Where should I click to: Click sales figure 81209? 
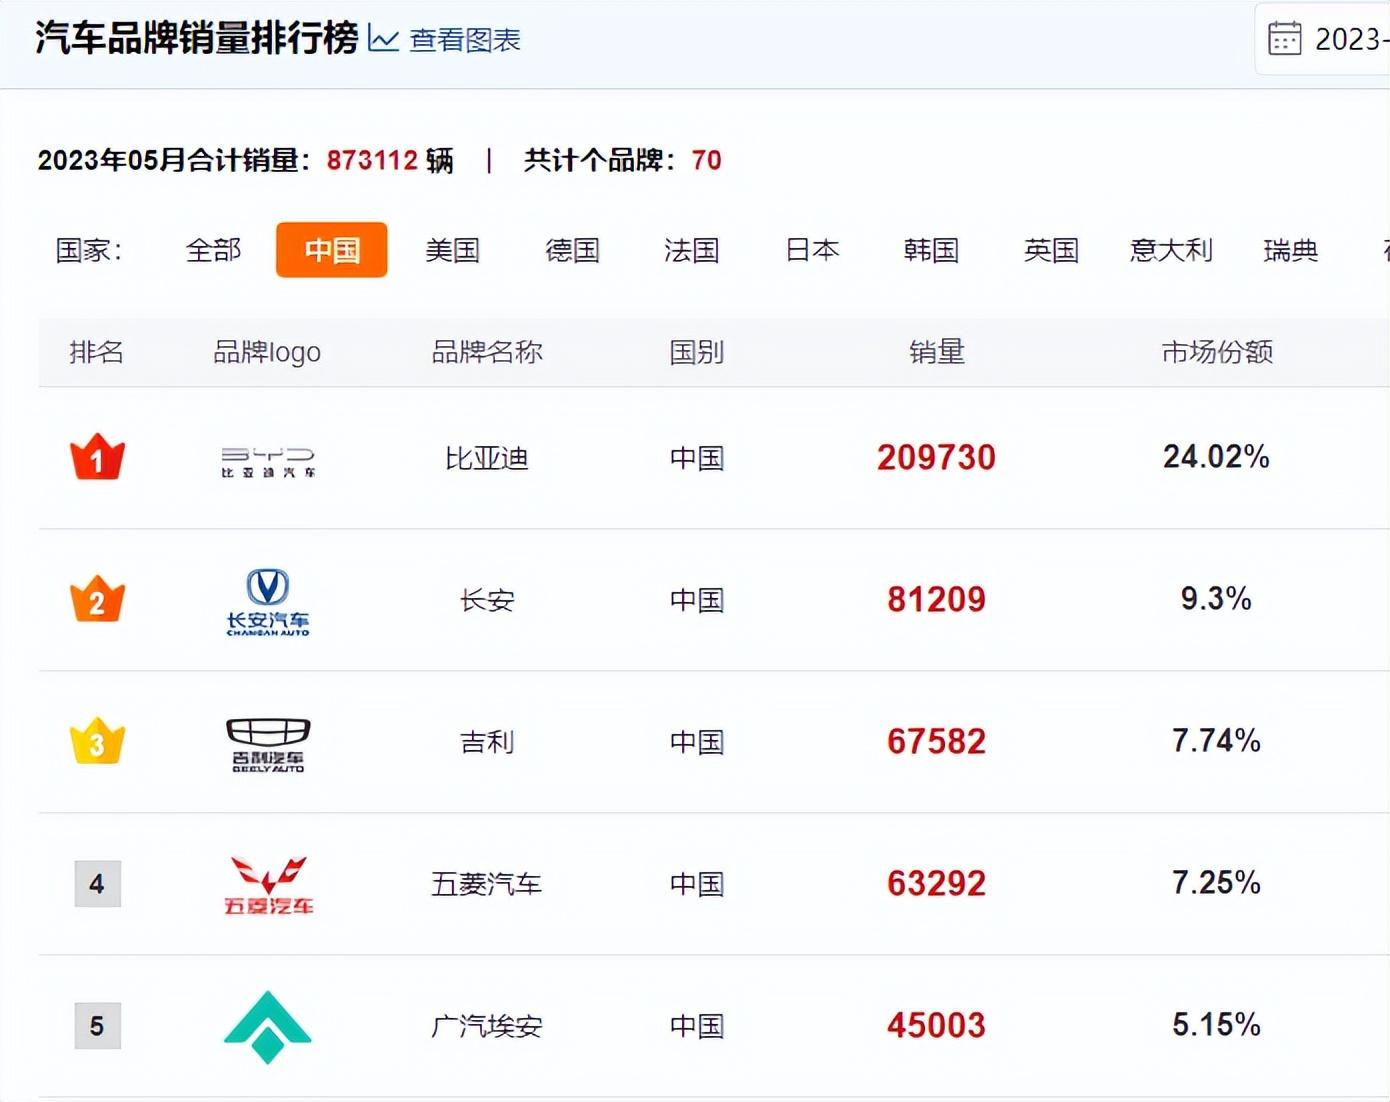click(x=937, y=600)
